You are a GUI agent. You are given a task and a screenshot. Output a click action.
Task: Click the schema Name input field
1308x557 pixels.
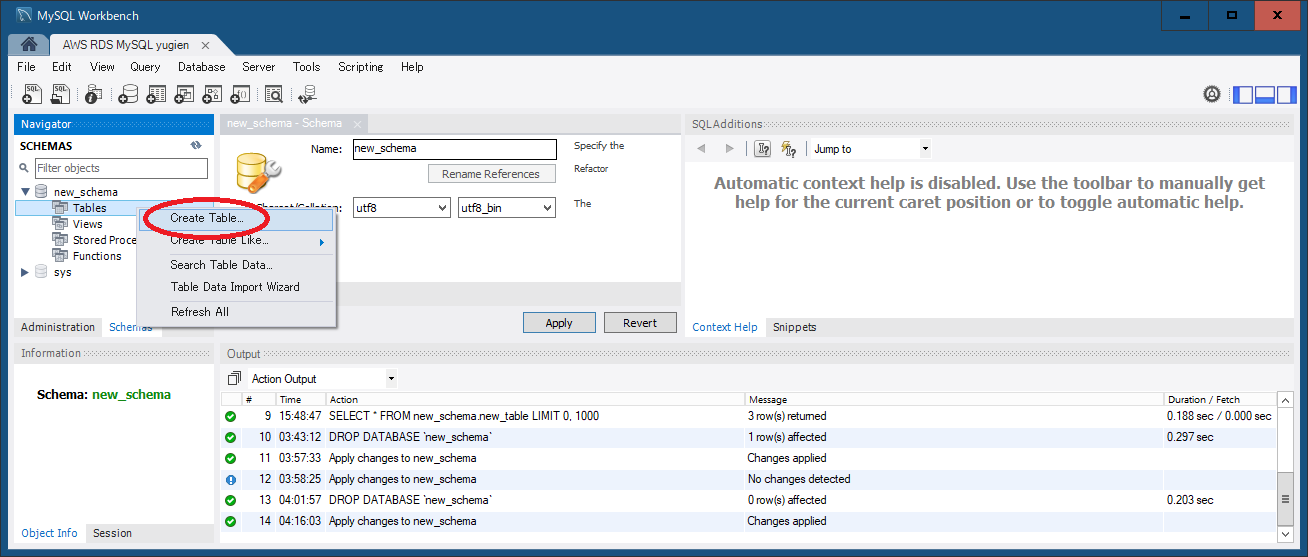(454, 149)
